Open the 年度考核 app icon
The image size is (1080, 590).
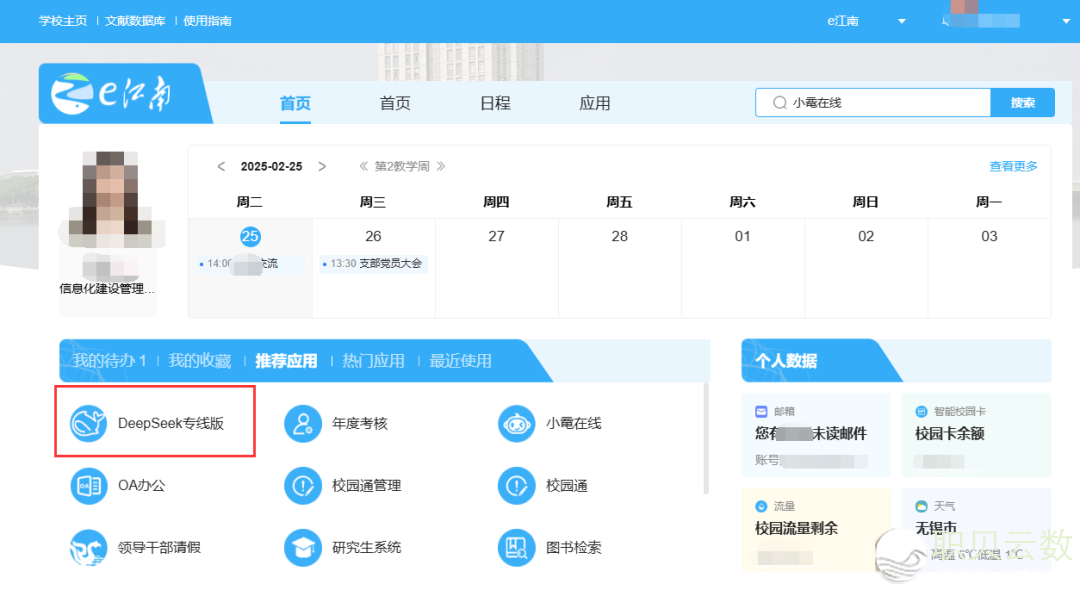pos(303,423)
